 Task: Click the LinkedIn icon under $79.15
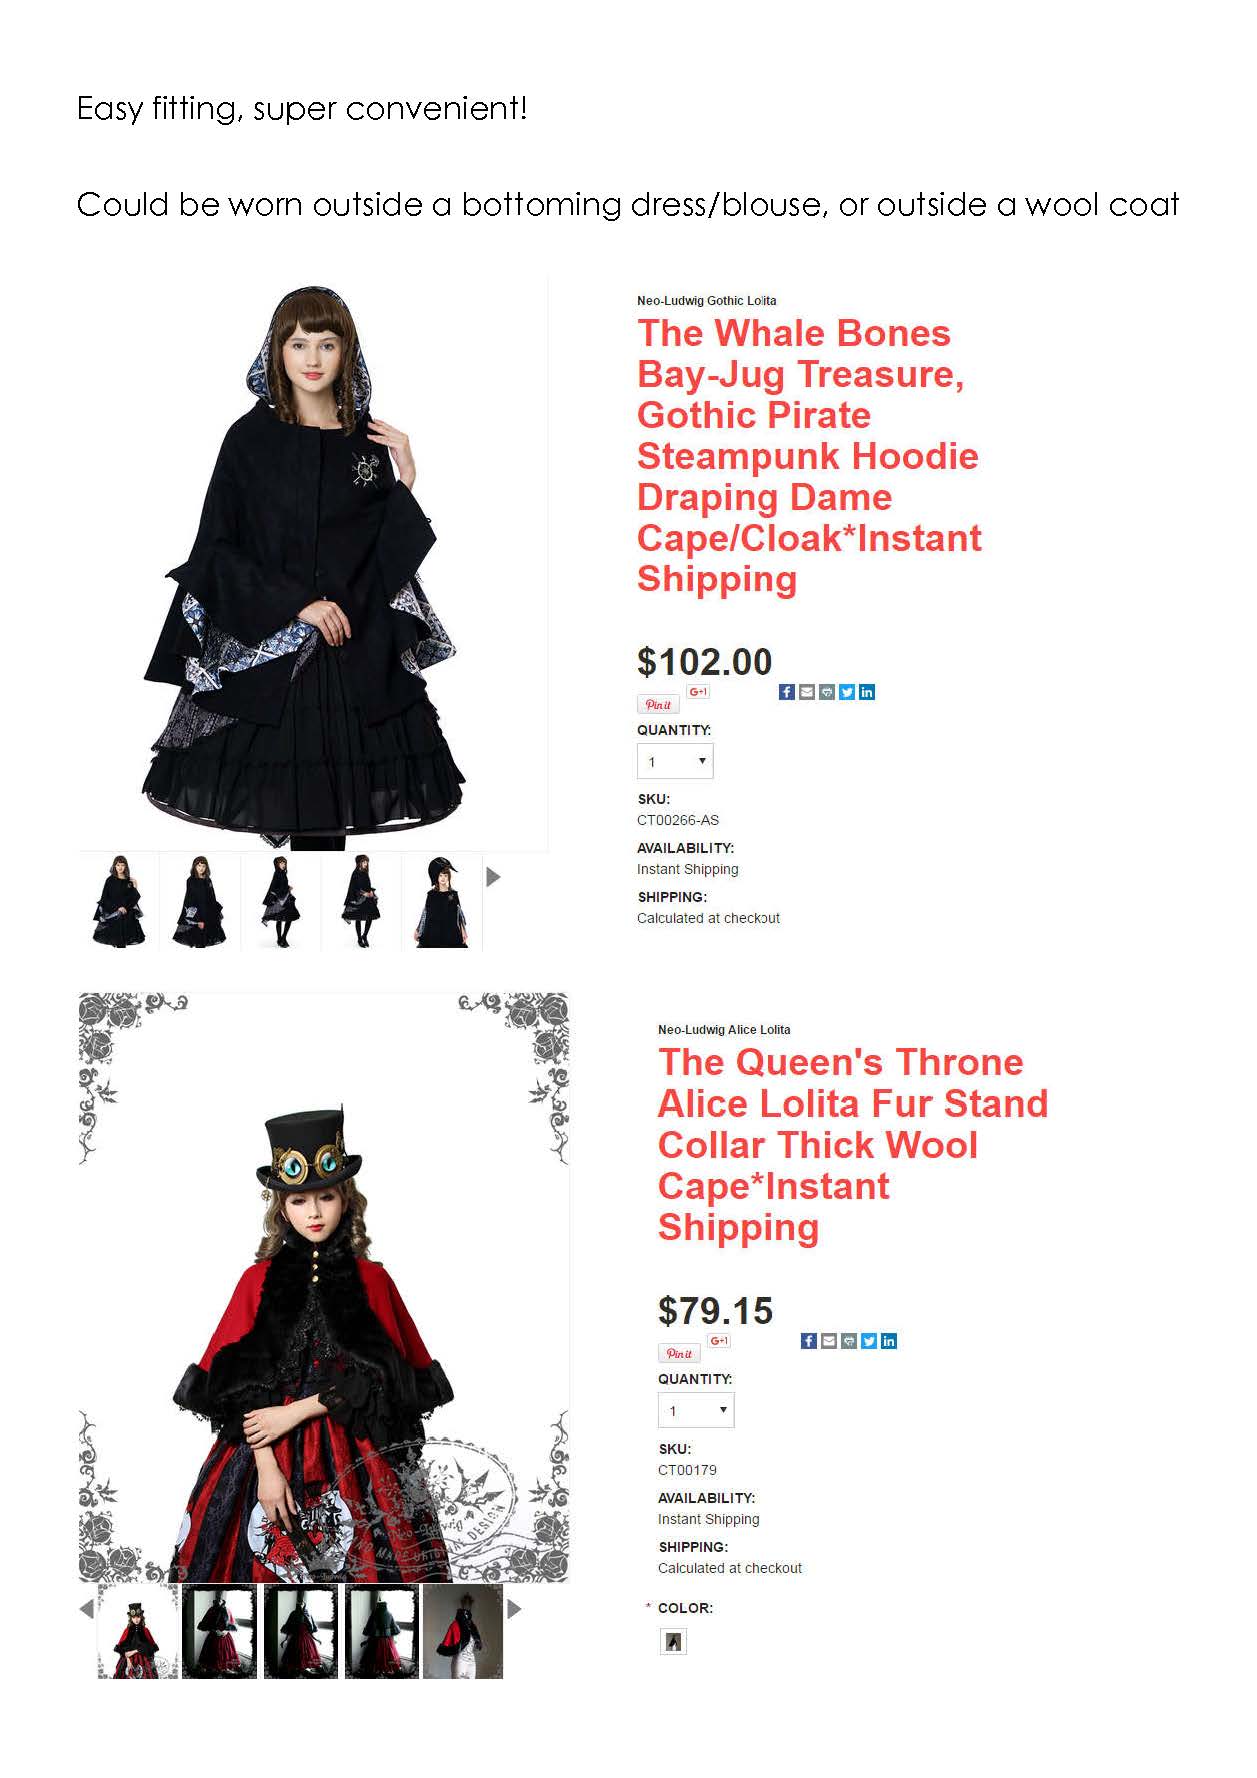point(889,1341)
